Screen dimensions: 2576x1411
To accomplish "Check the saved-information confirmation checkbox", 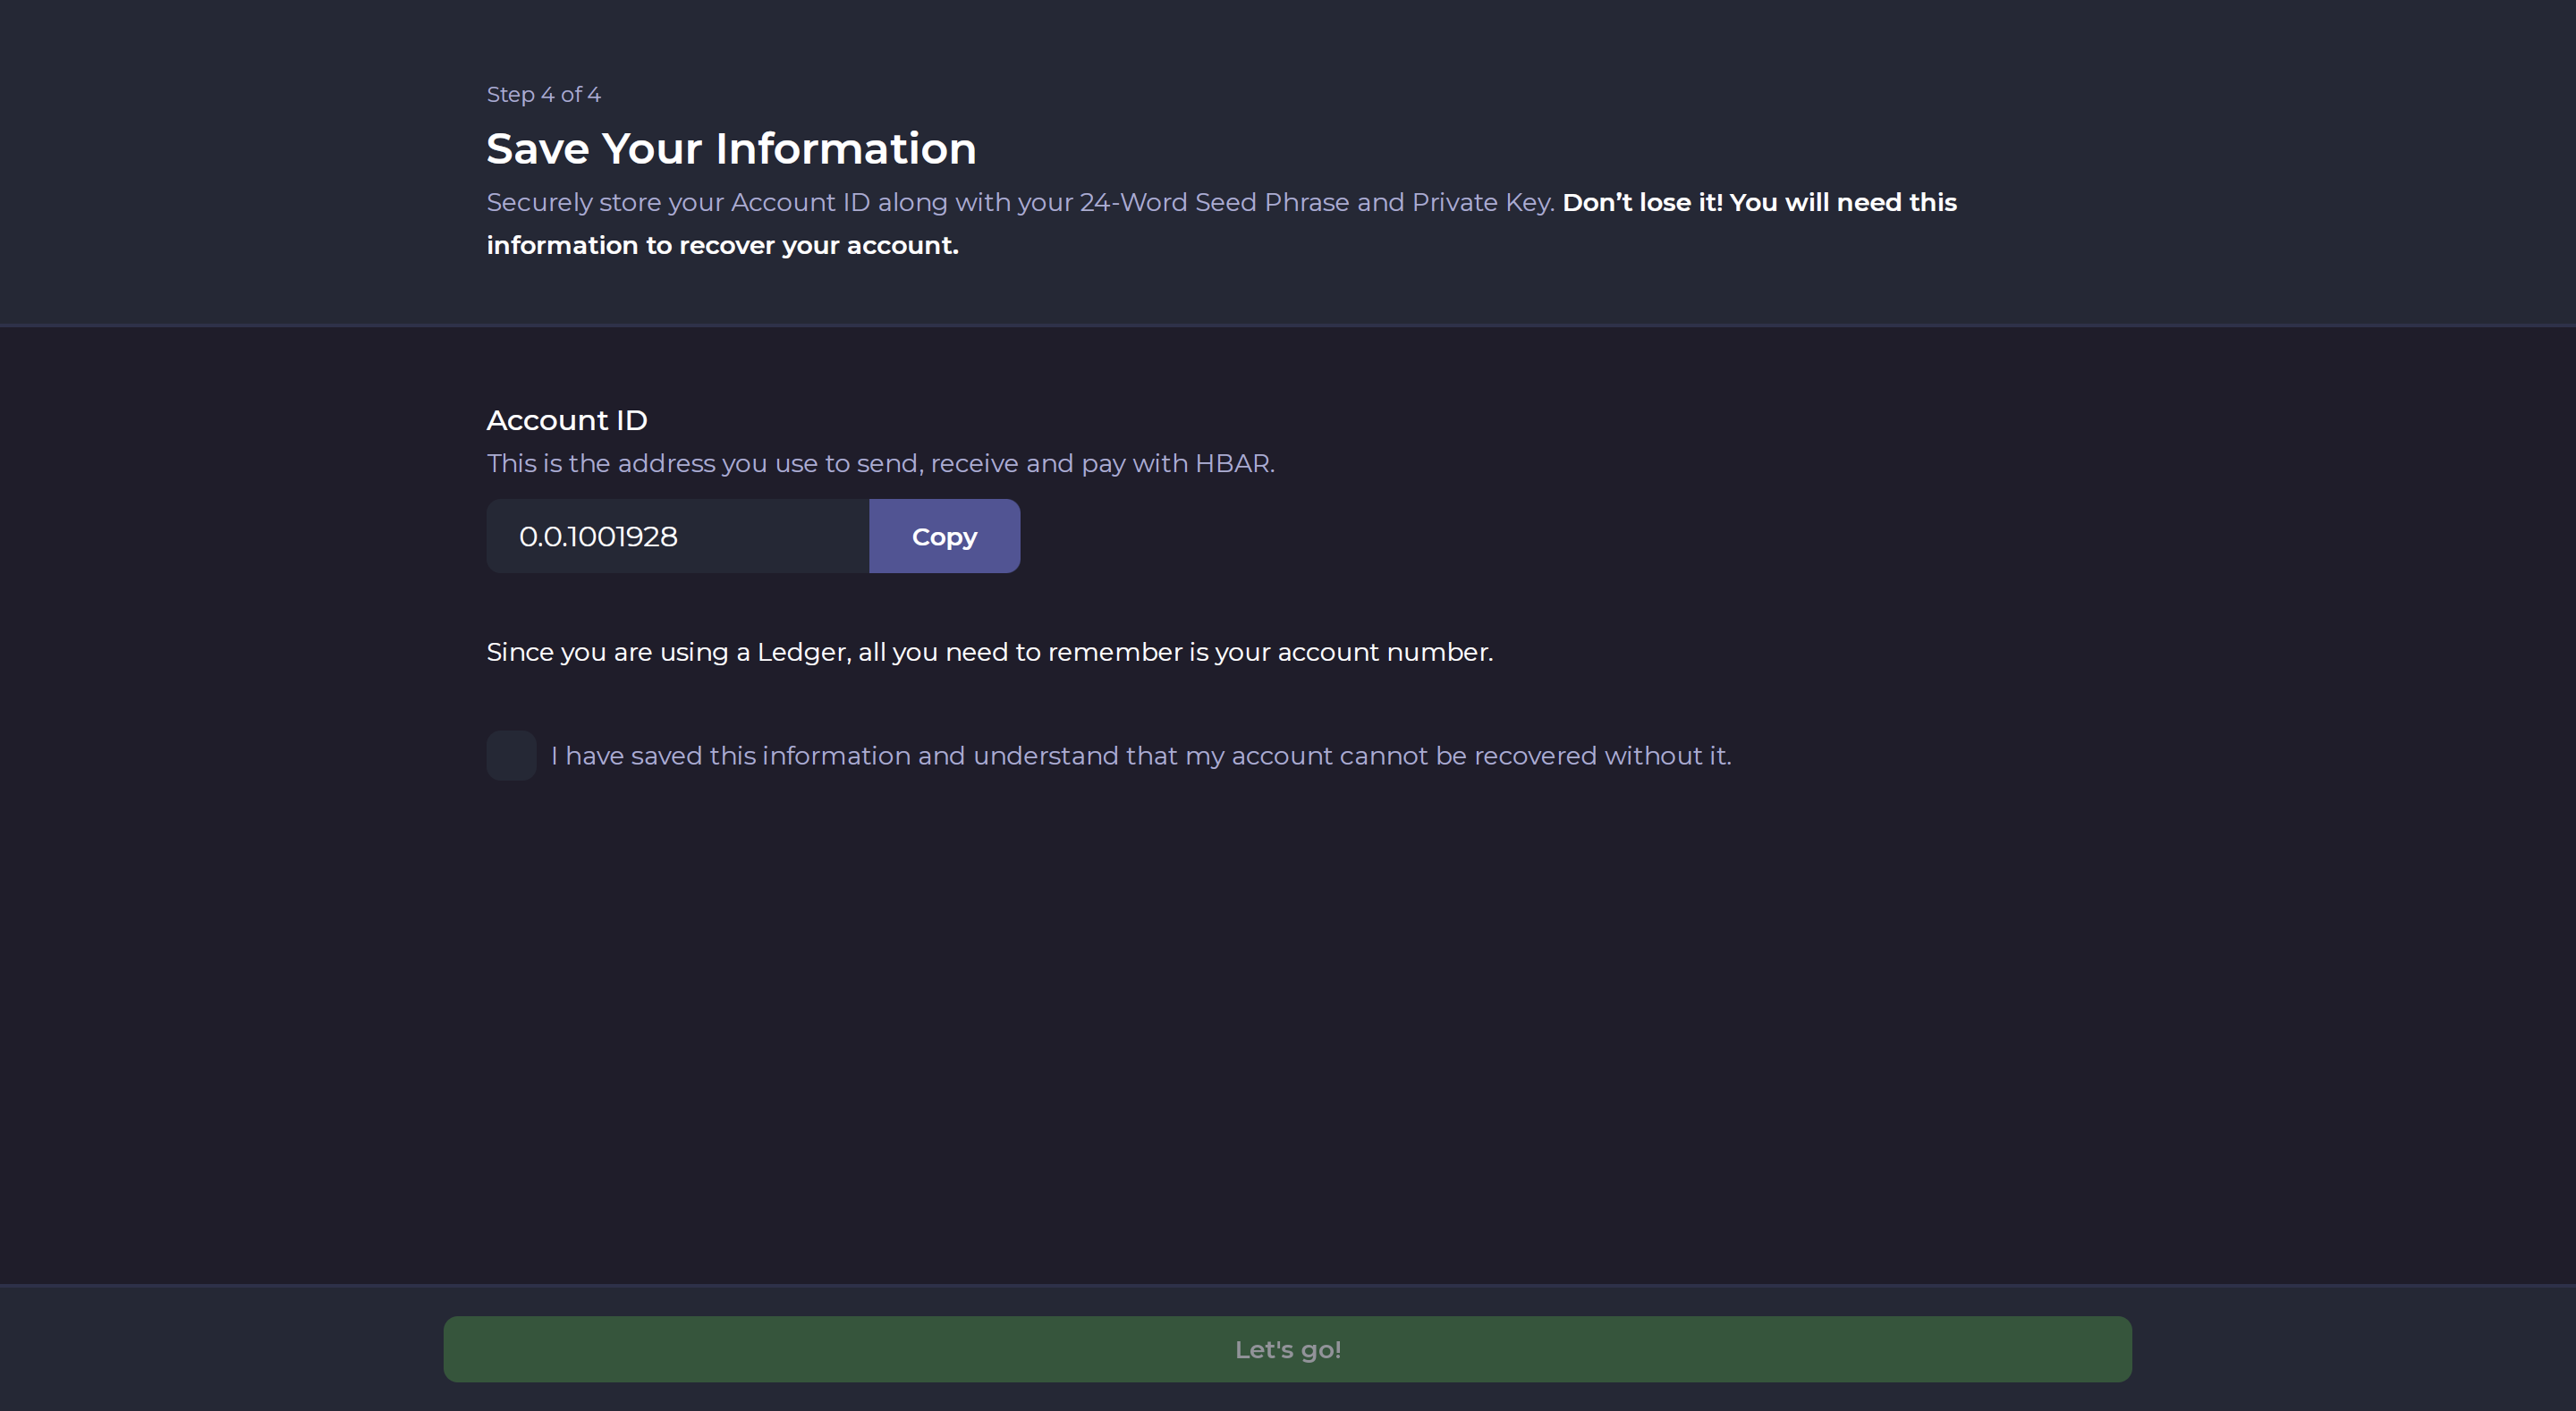I will pos(511,756).
